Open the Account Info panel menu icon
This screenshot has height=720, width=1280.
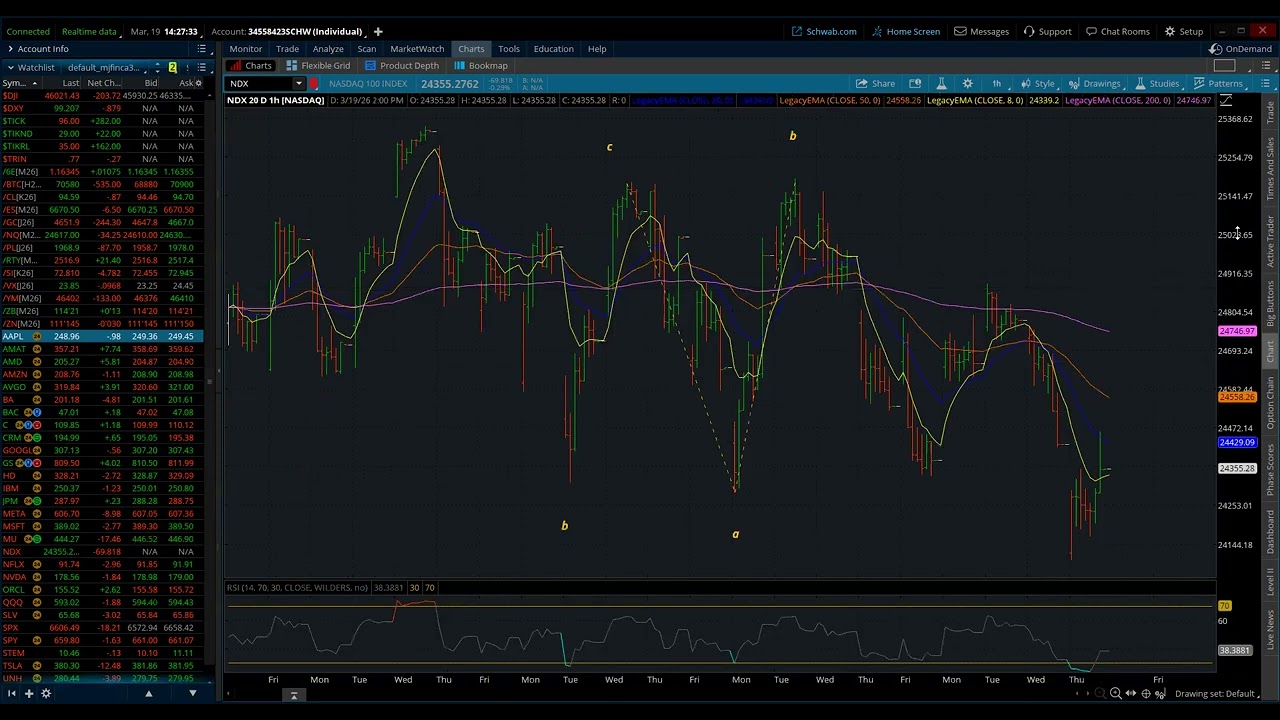click(201, 48)
